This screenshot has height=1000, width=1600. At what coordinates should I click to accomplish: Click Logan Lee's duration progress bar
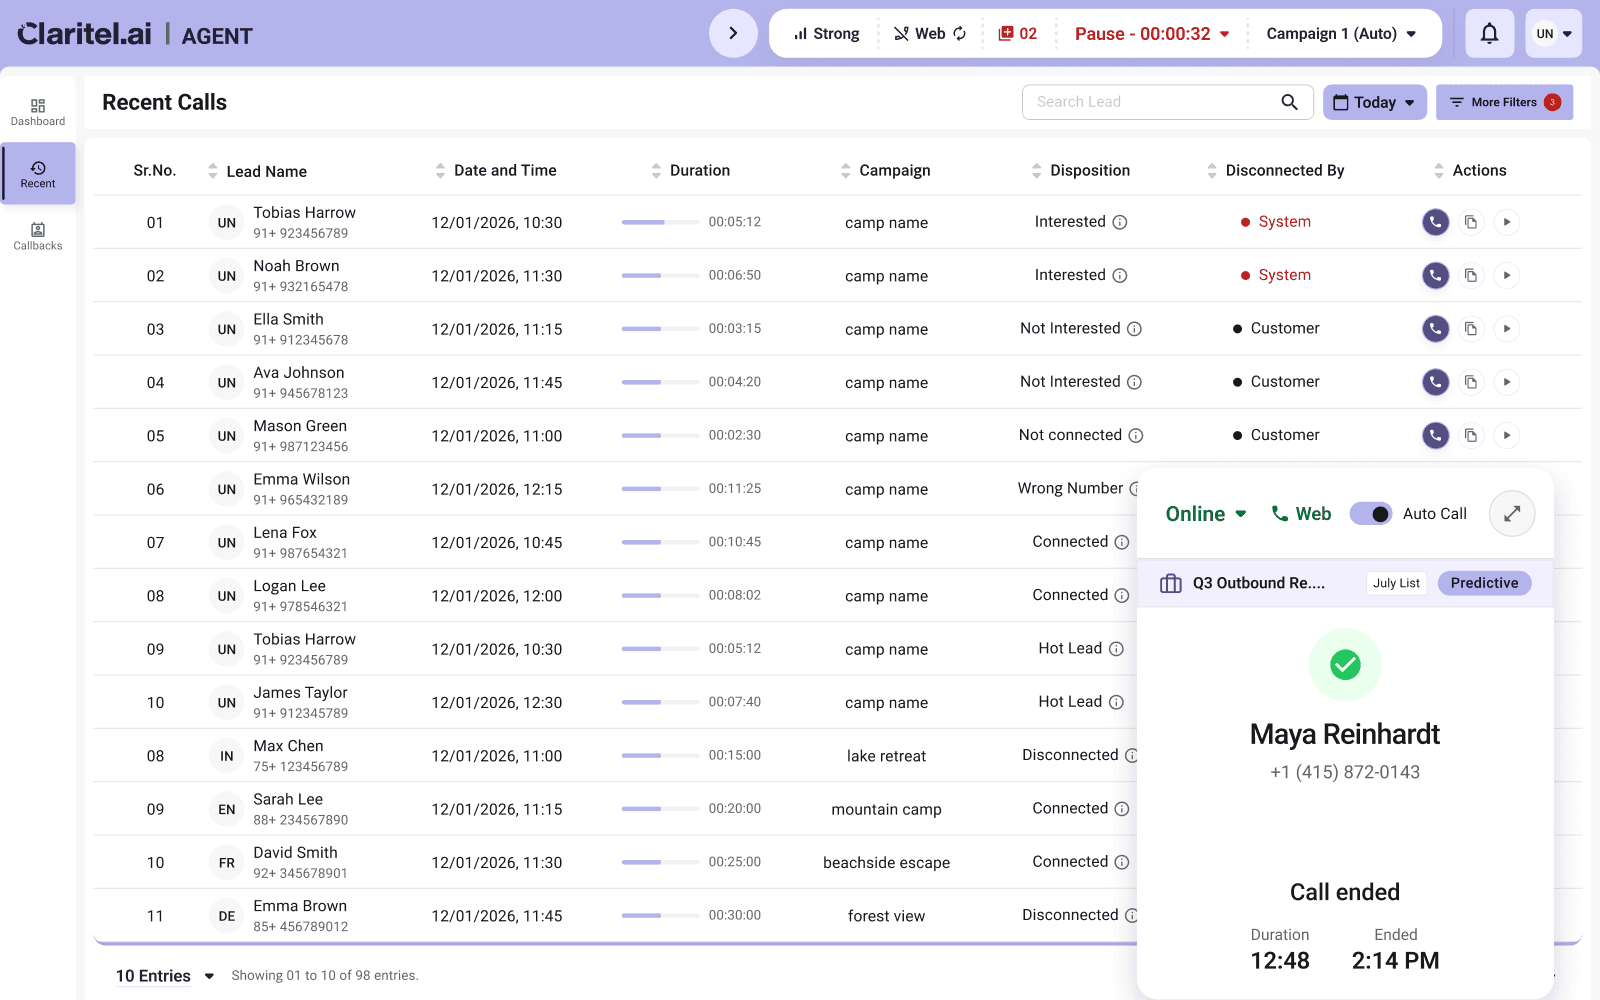pos(660,596)
